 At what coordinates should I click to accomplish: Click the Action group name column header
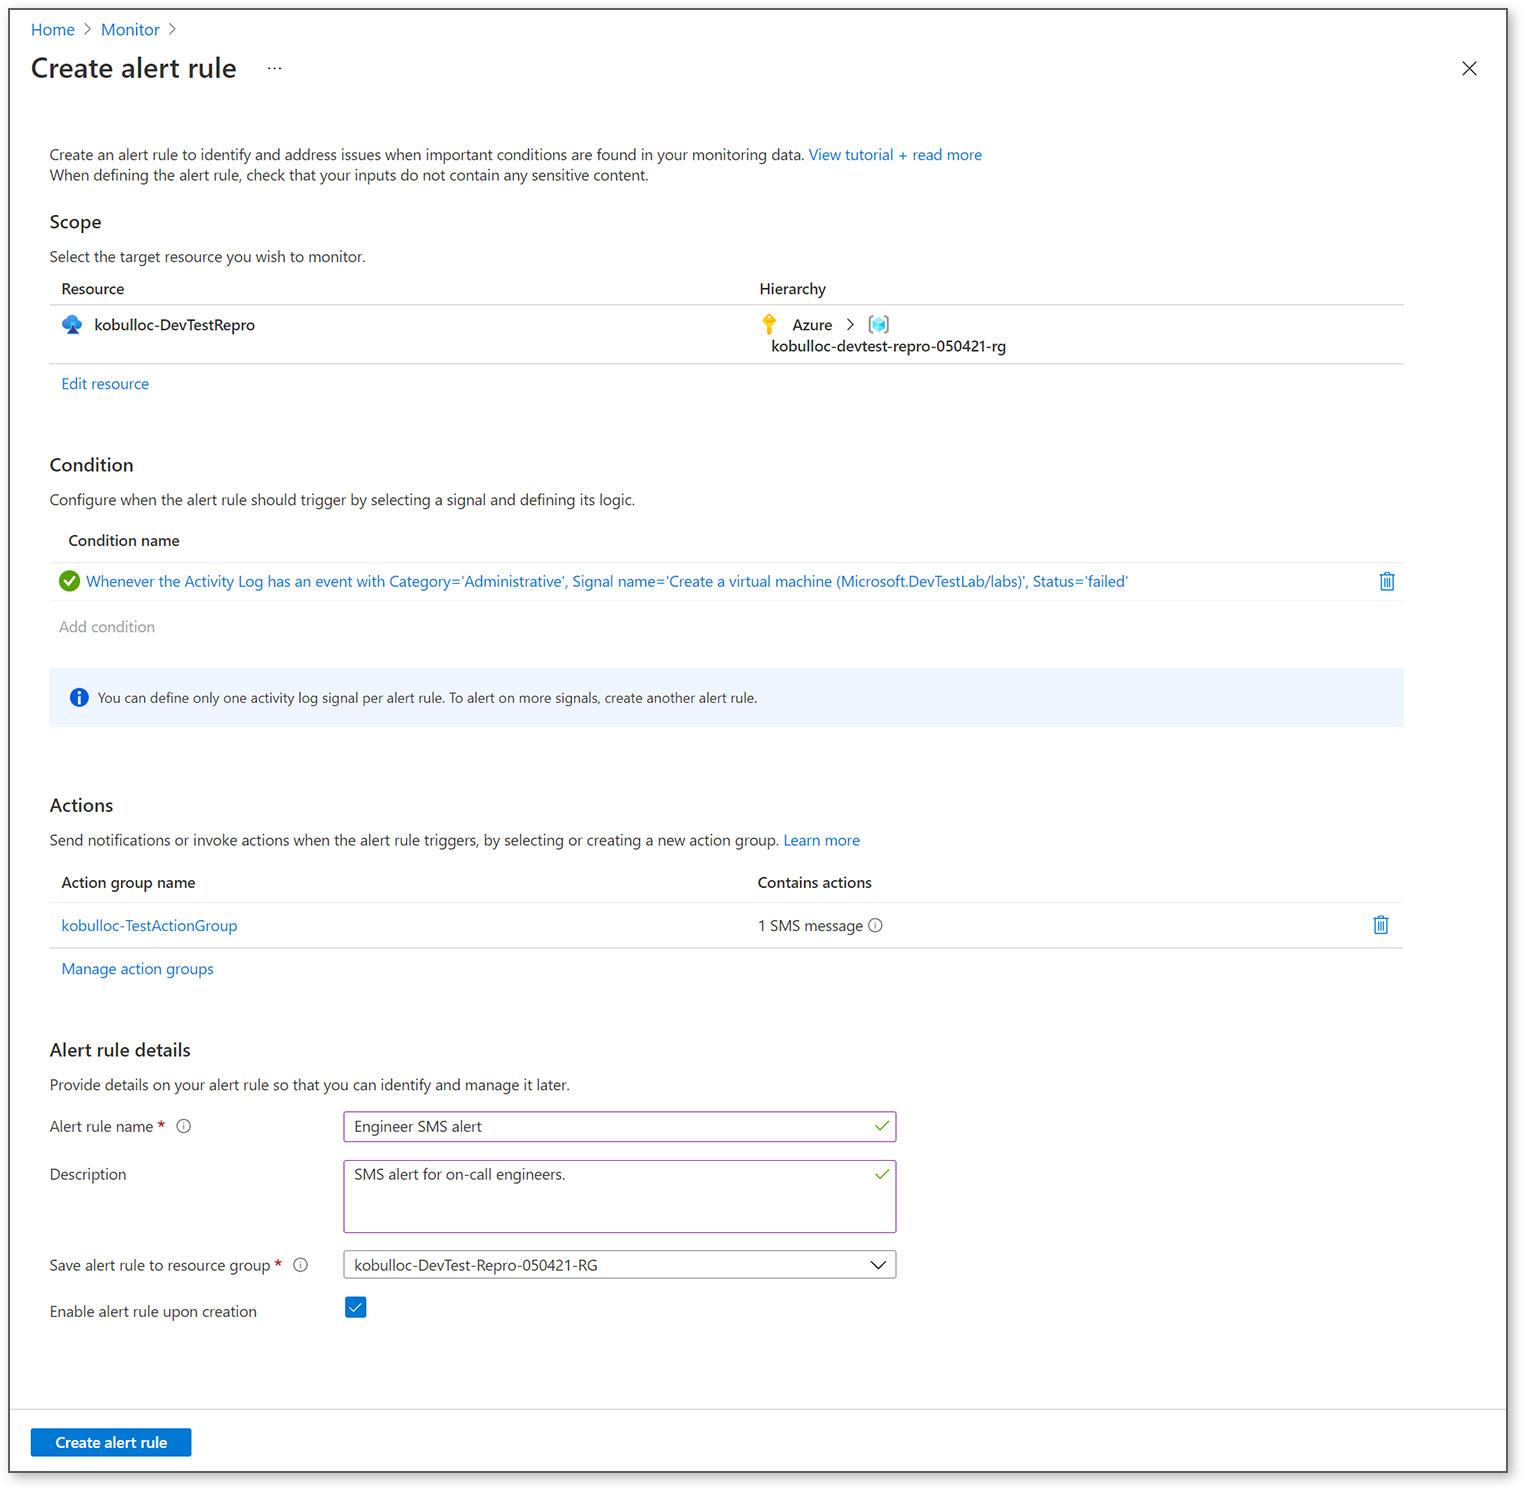point(128,883)
